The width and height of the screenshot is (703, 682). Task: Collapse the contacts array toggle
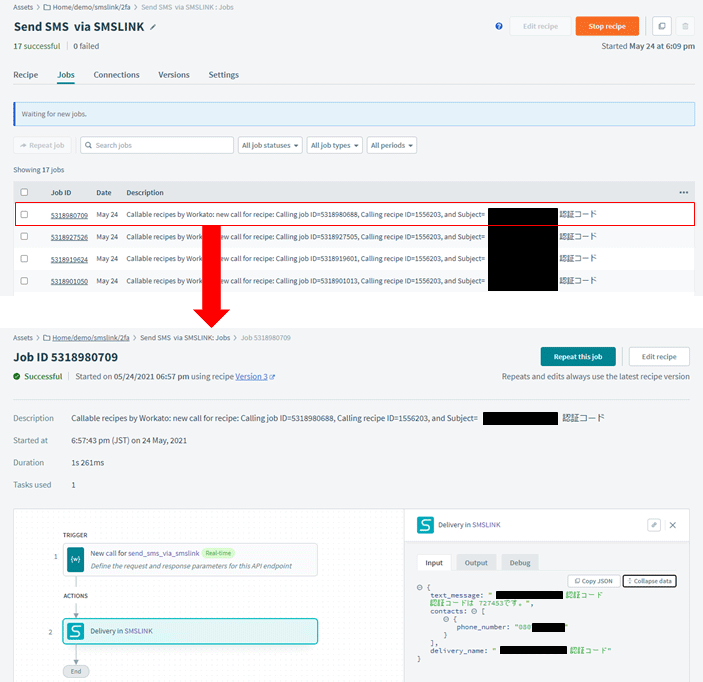(x=474, y=611)
